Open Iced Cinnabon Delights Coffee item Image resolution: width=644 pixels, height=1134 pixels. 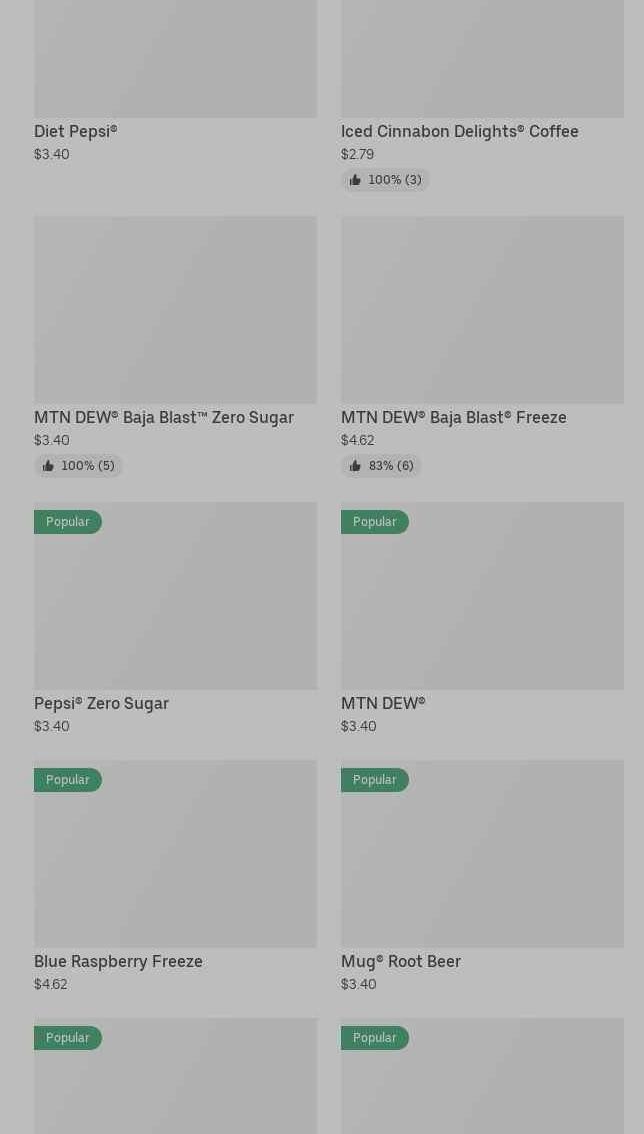pyautogui.click(x=459, y=131)
